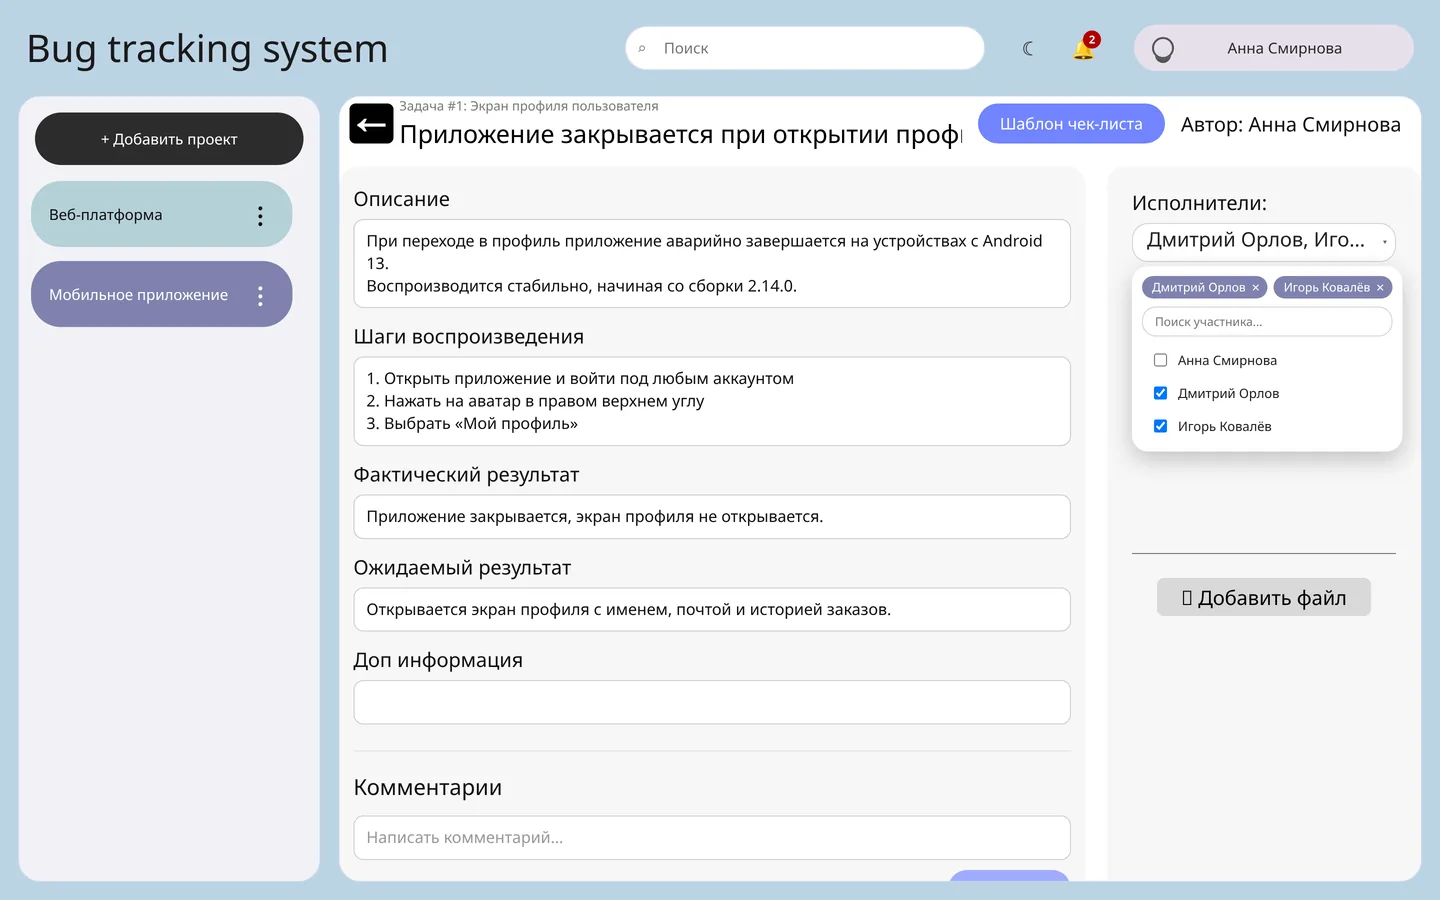The image size is (1440, 900).
Task: Click the back arrow button
Action: (371, 124)
